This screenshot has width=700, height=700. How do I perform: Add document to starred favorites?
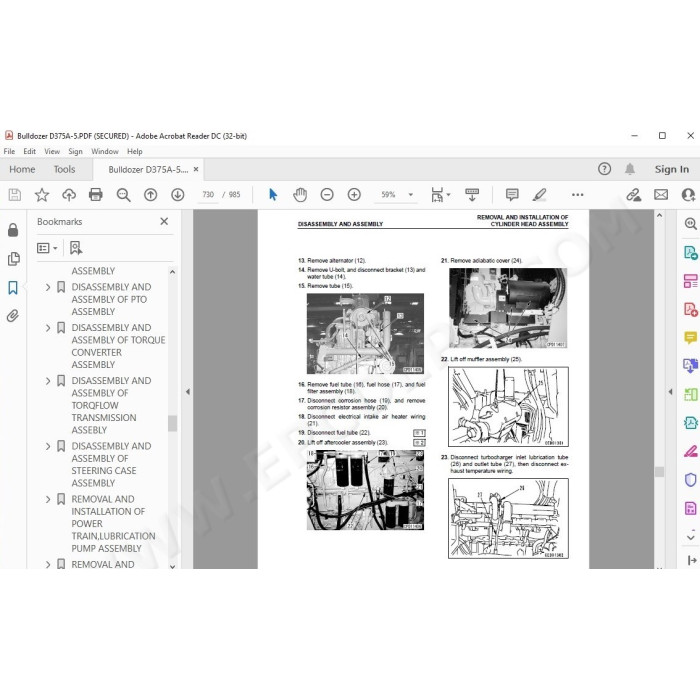point(42,195)
